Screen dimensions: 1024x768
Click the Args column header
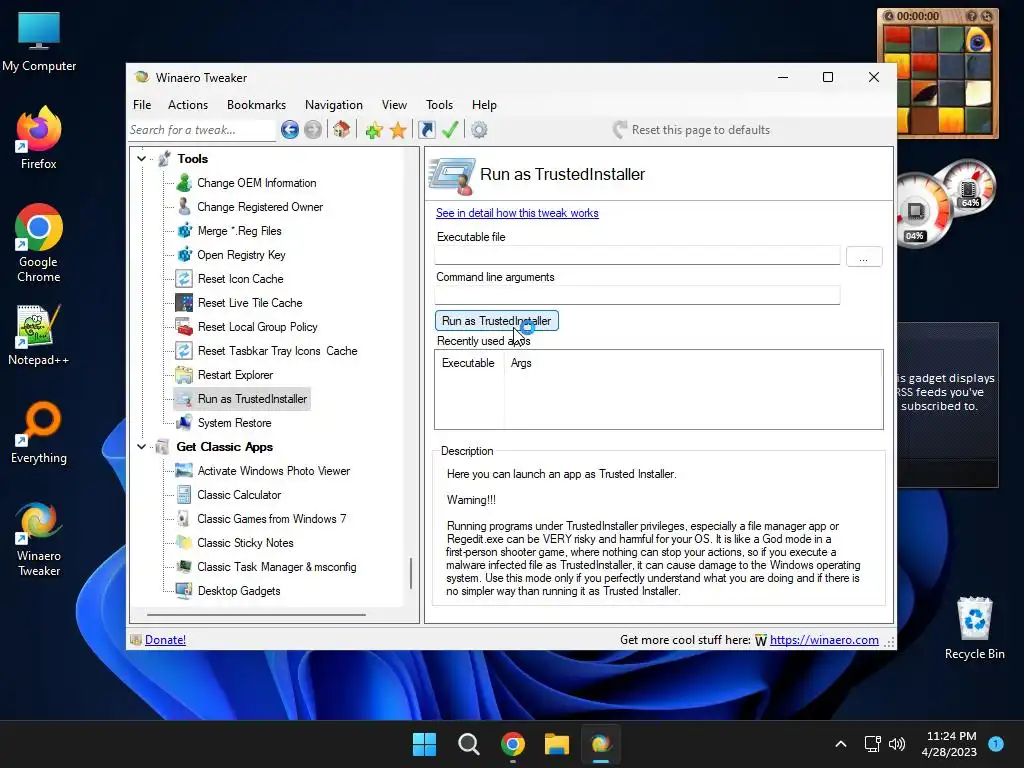[x=521, y=363]
